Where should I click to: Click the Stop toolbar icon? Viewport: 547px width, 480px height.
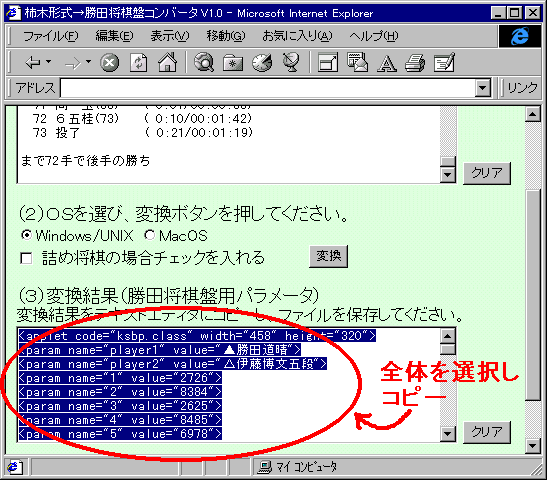(110, 63)
